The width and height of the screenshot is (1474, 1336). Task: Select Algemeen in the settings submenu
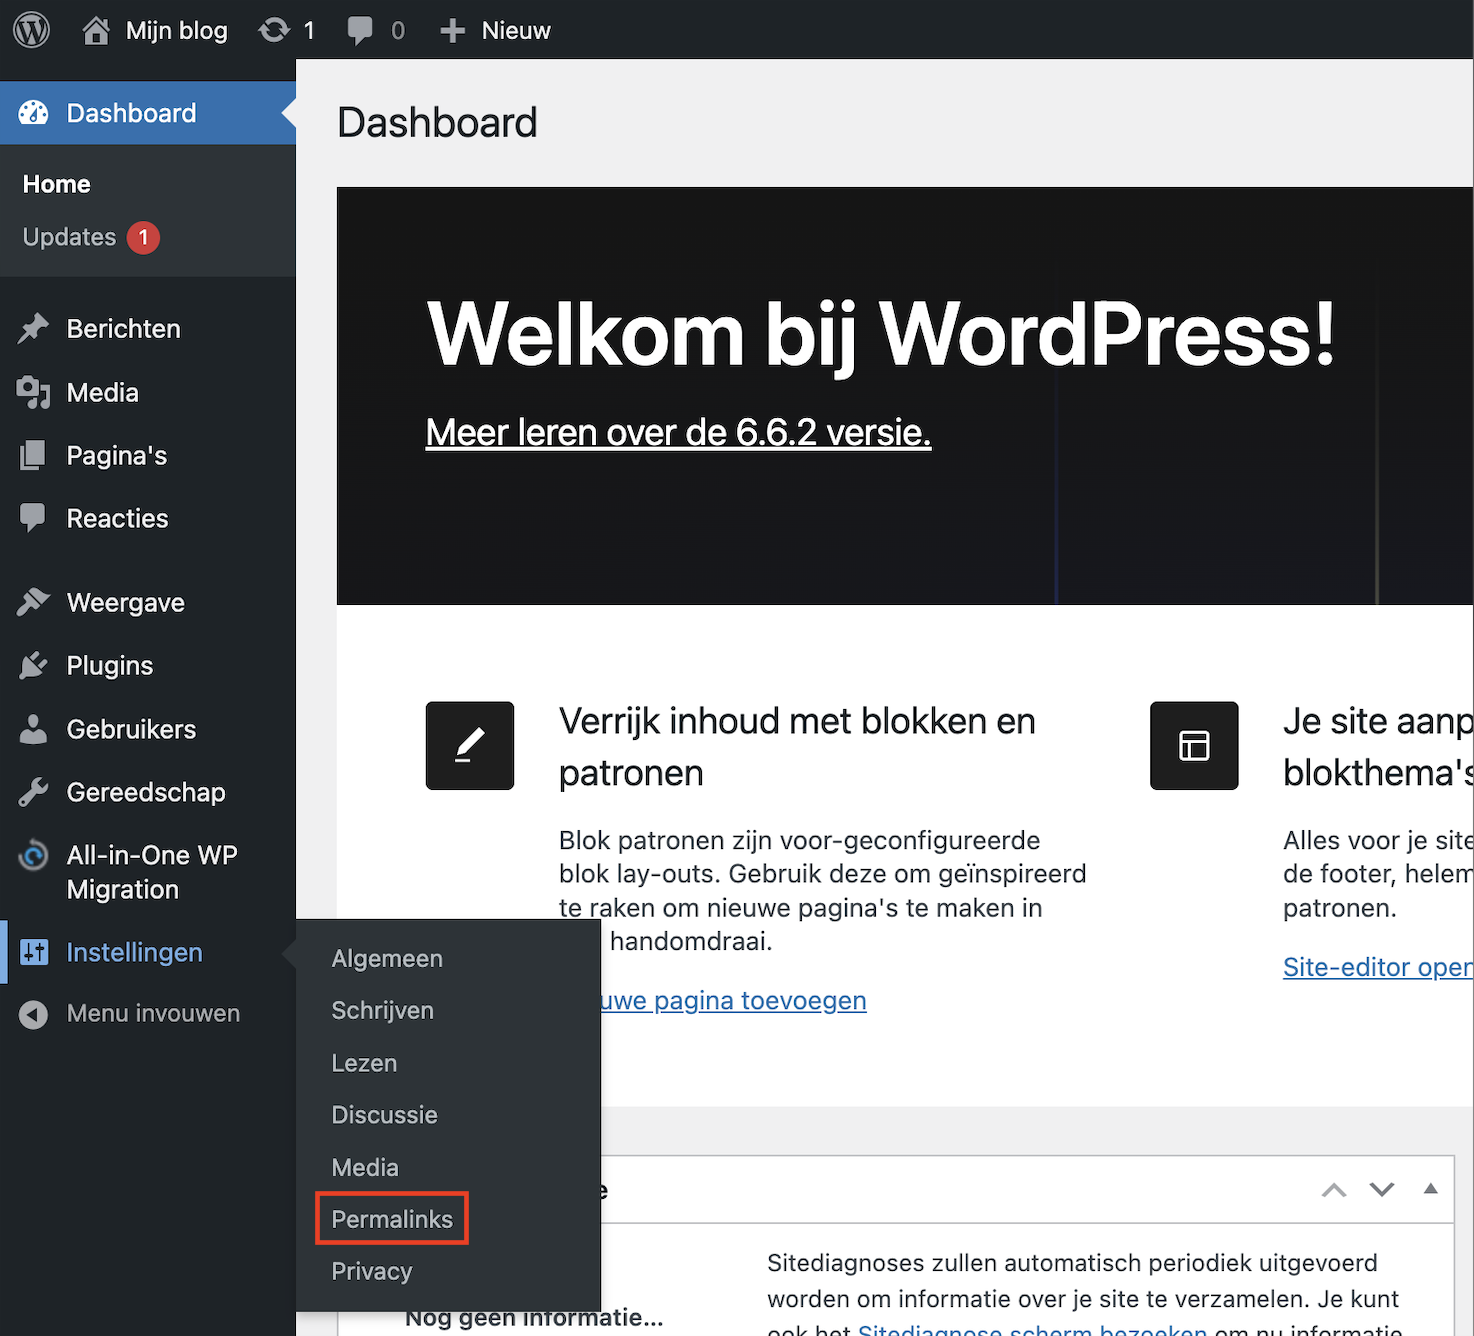point(387,958)
